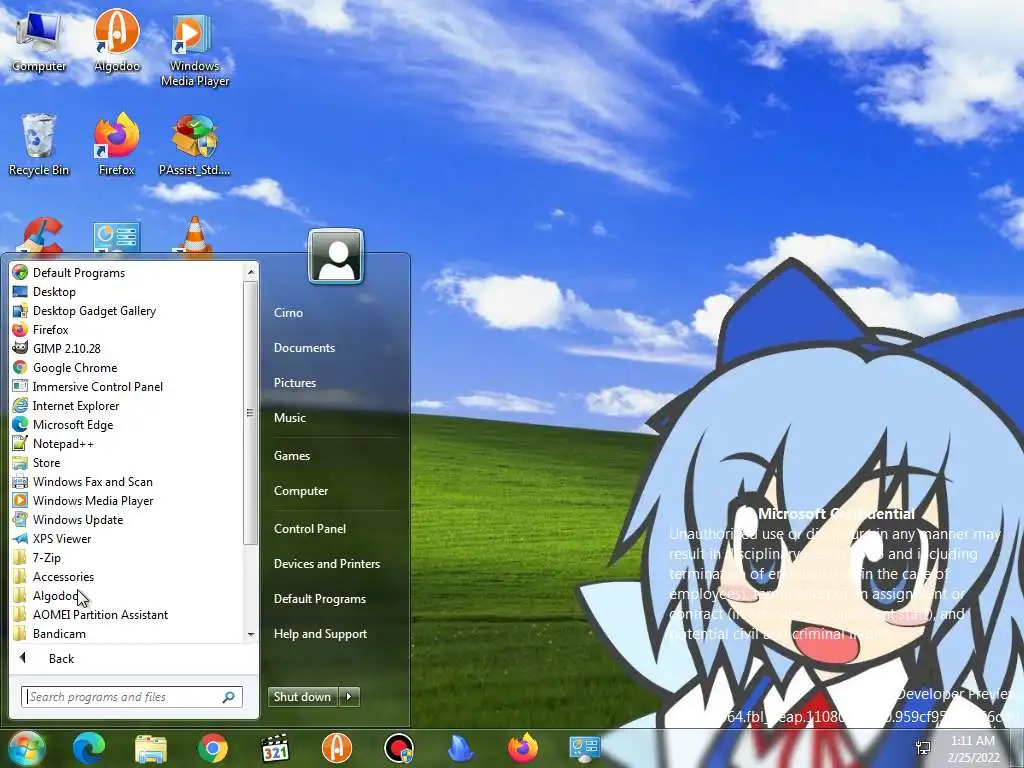Launch Algodoo from the taskbar

pos(337,748)
